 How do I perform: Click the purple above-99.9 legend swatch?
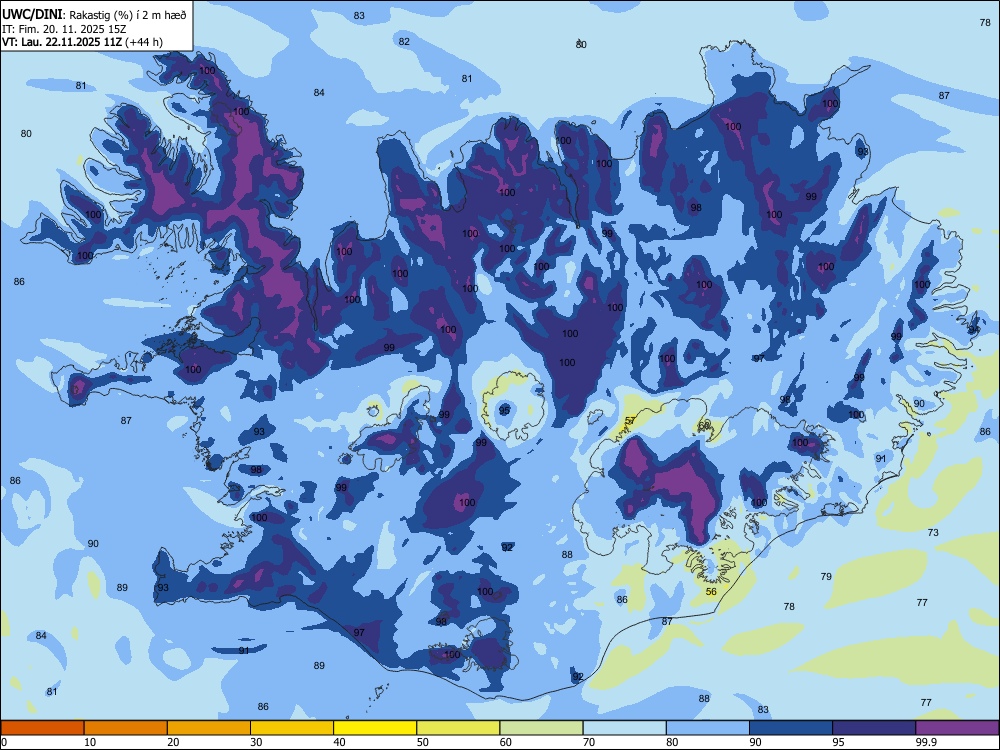tap(957, 728)
